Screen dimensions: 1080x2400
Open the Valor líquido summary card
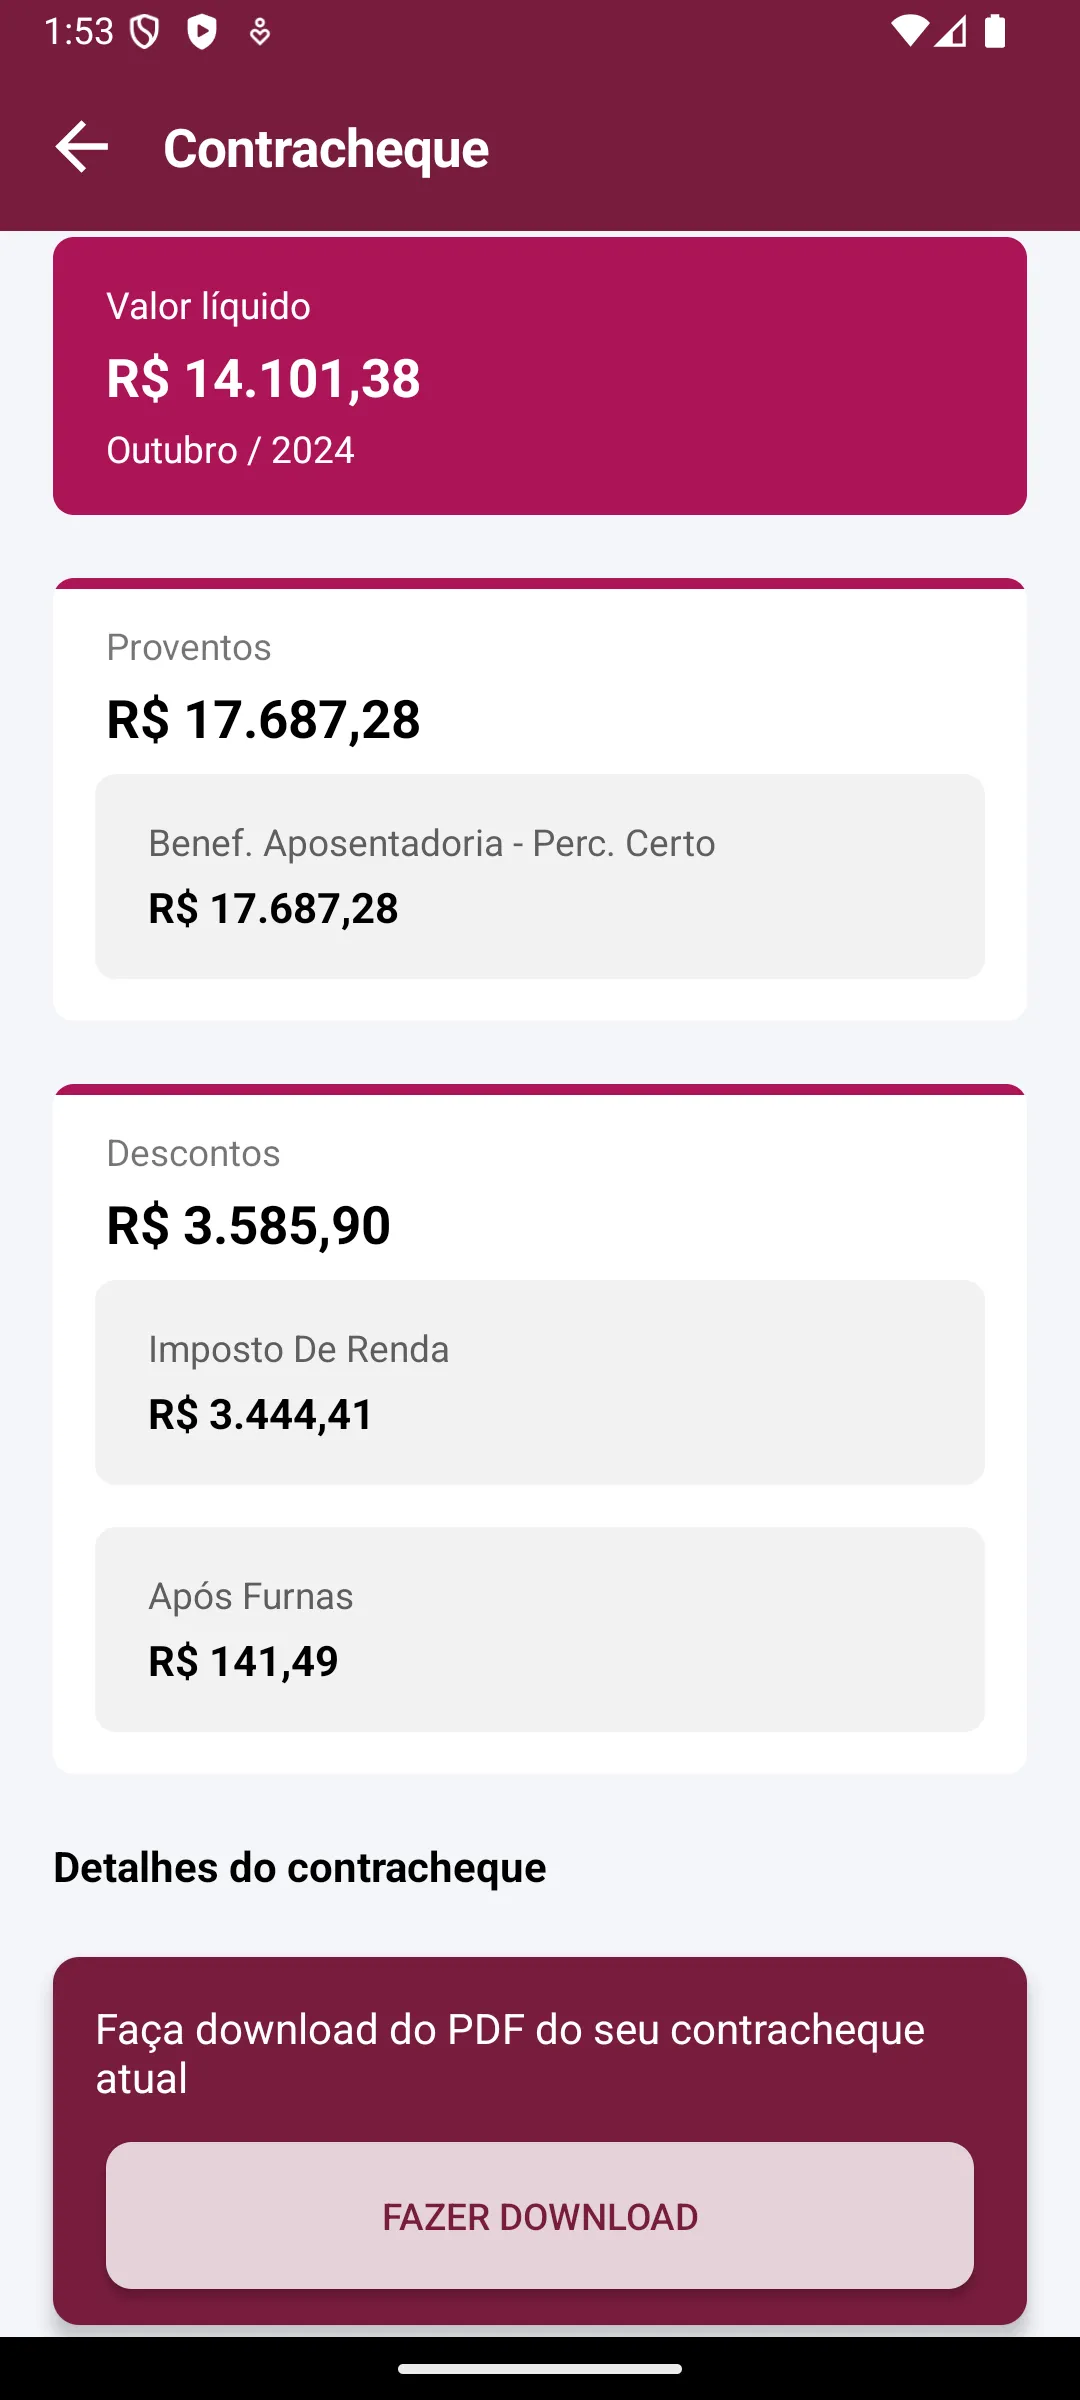540,376
